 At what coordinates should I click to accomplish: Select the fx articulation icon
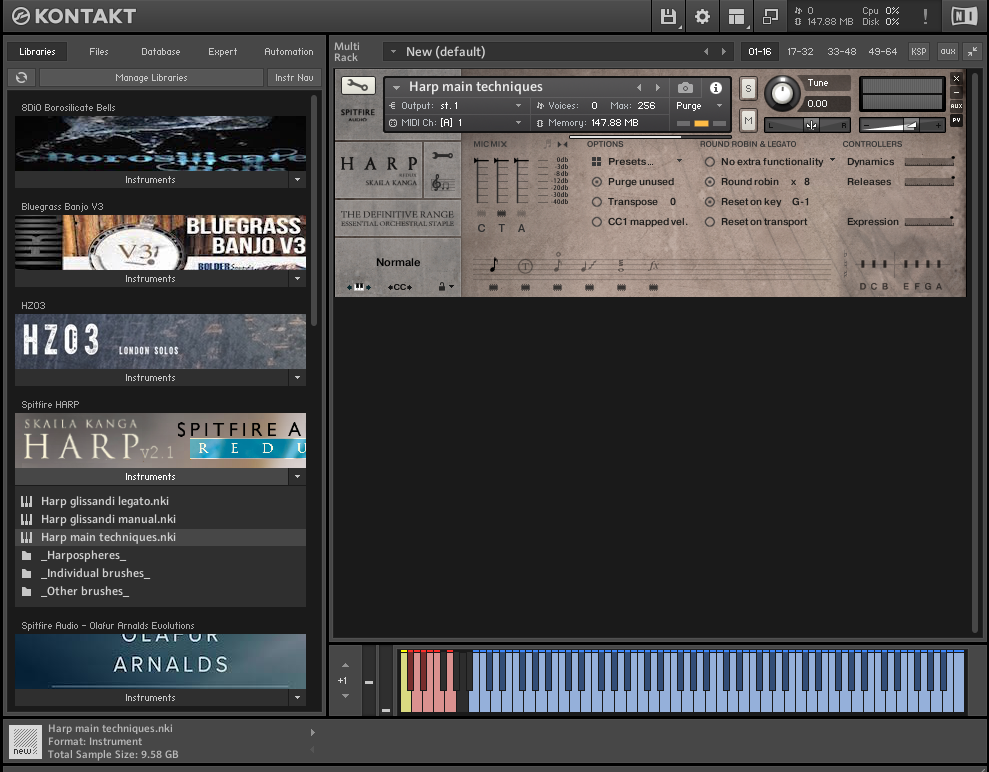coord(653,266)
